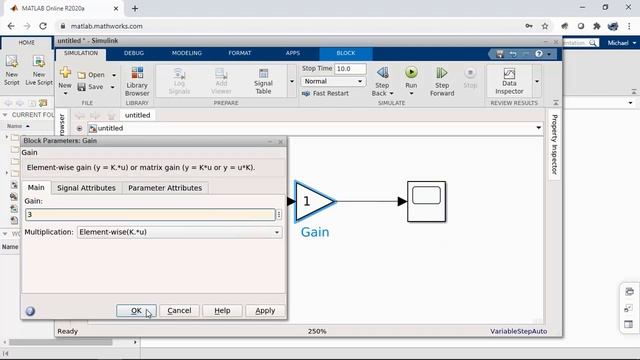Click the help icon in Block Parameters dialog
Screen dimensions: 640x360
30,311
